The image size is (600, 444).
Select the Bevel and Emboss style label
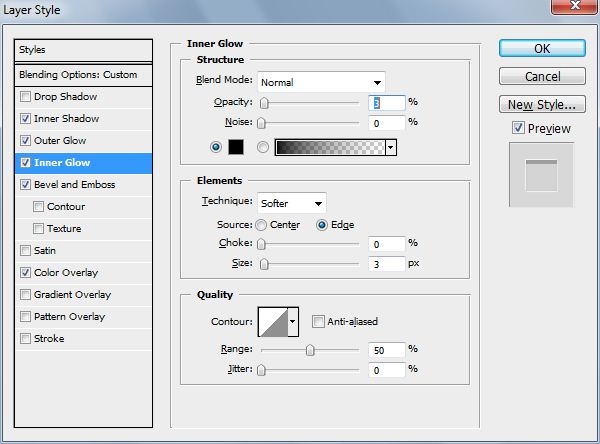(x=75, y=184)
